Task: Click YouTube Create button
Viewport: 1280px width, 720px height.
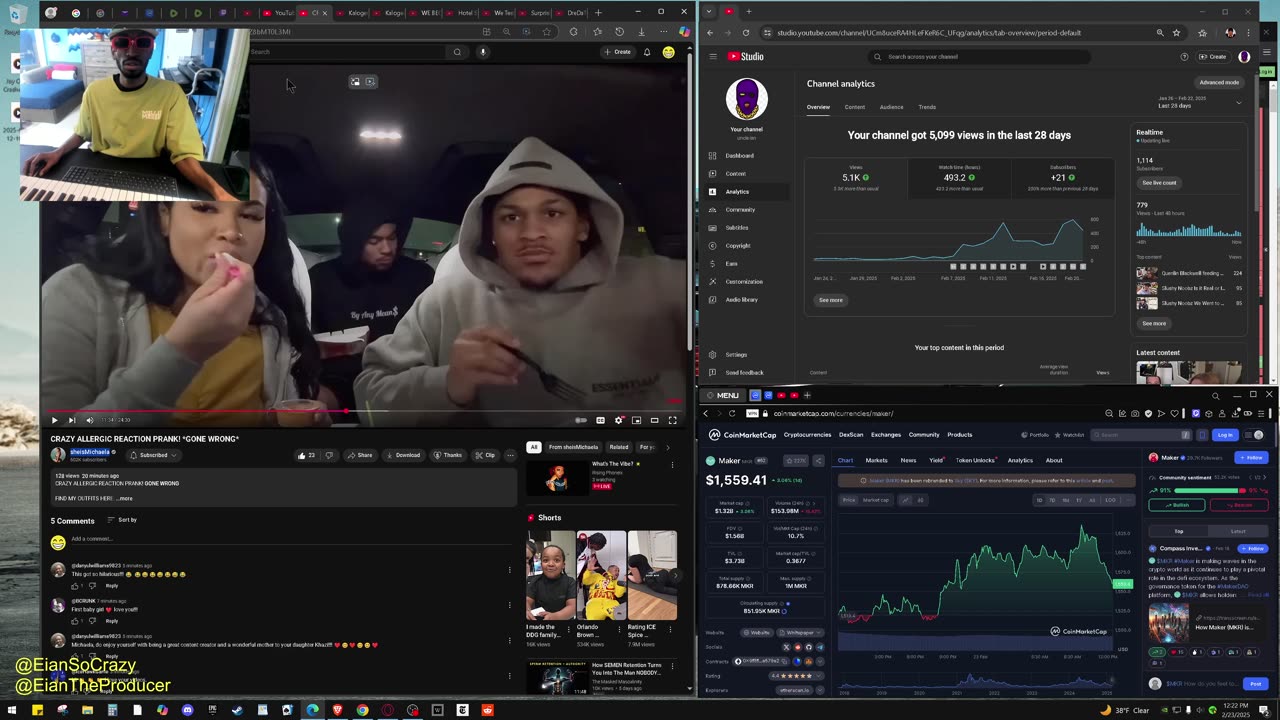Action: [618, 52]
